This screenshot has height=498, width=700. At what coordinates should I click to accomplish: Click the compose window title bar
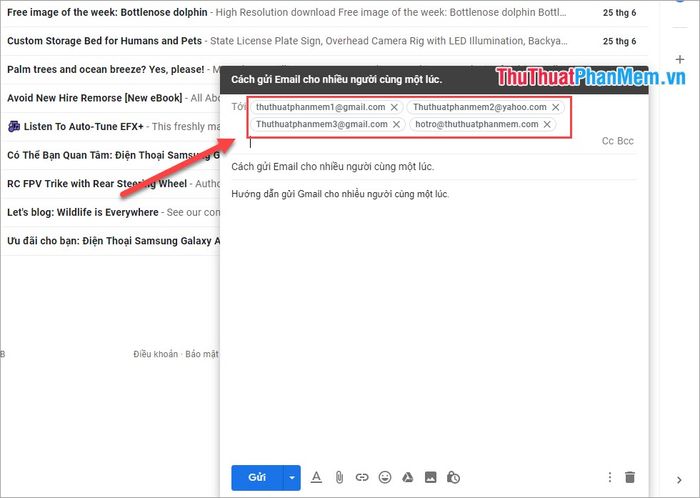tap(434, 80)
